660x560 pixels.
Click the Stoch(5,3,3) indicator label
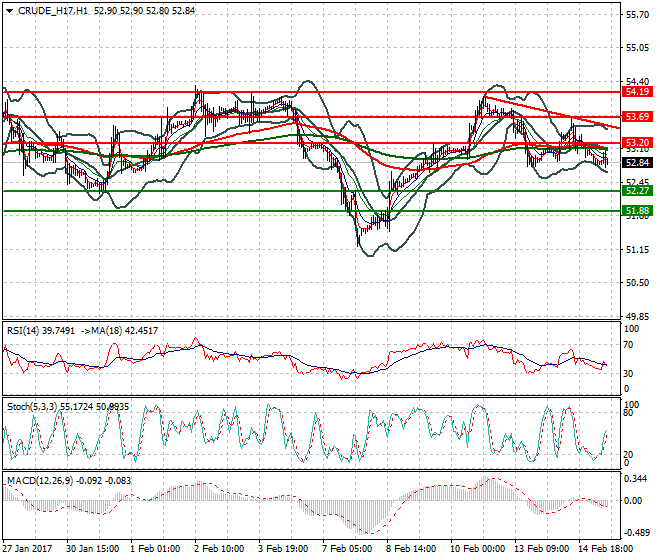pos(33,407)
